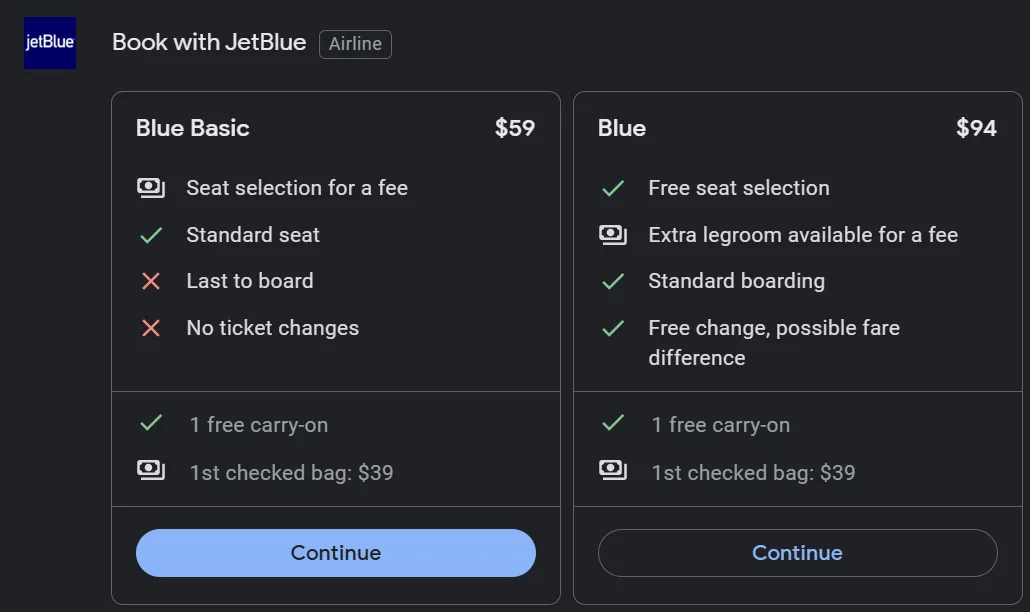Click the fee icon beside Extra legroom

(613, 235)
